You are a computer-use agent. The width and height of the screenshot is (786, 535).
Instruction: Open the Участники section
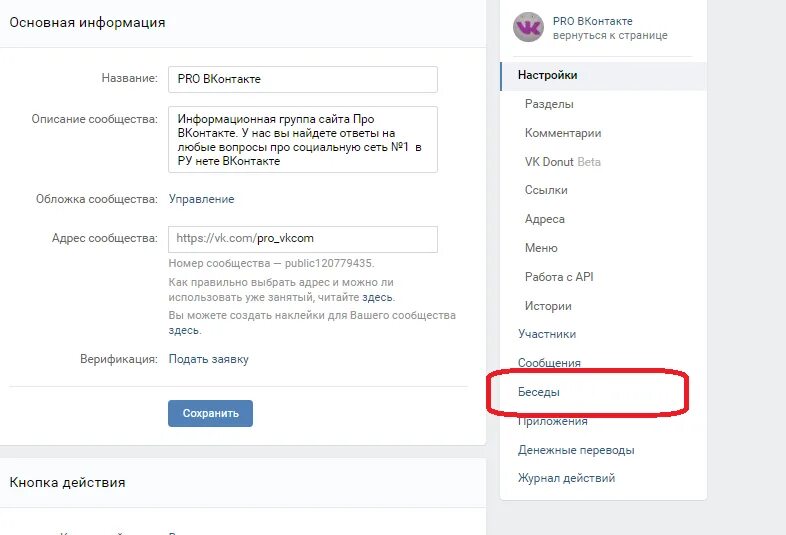pyautogui.click(x=547, y=334)
